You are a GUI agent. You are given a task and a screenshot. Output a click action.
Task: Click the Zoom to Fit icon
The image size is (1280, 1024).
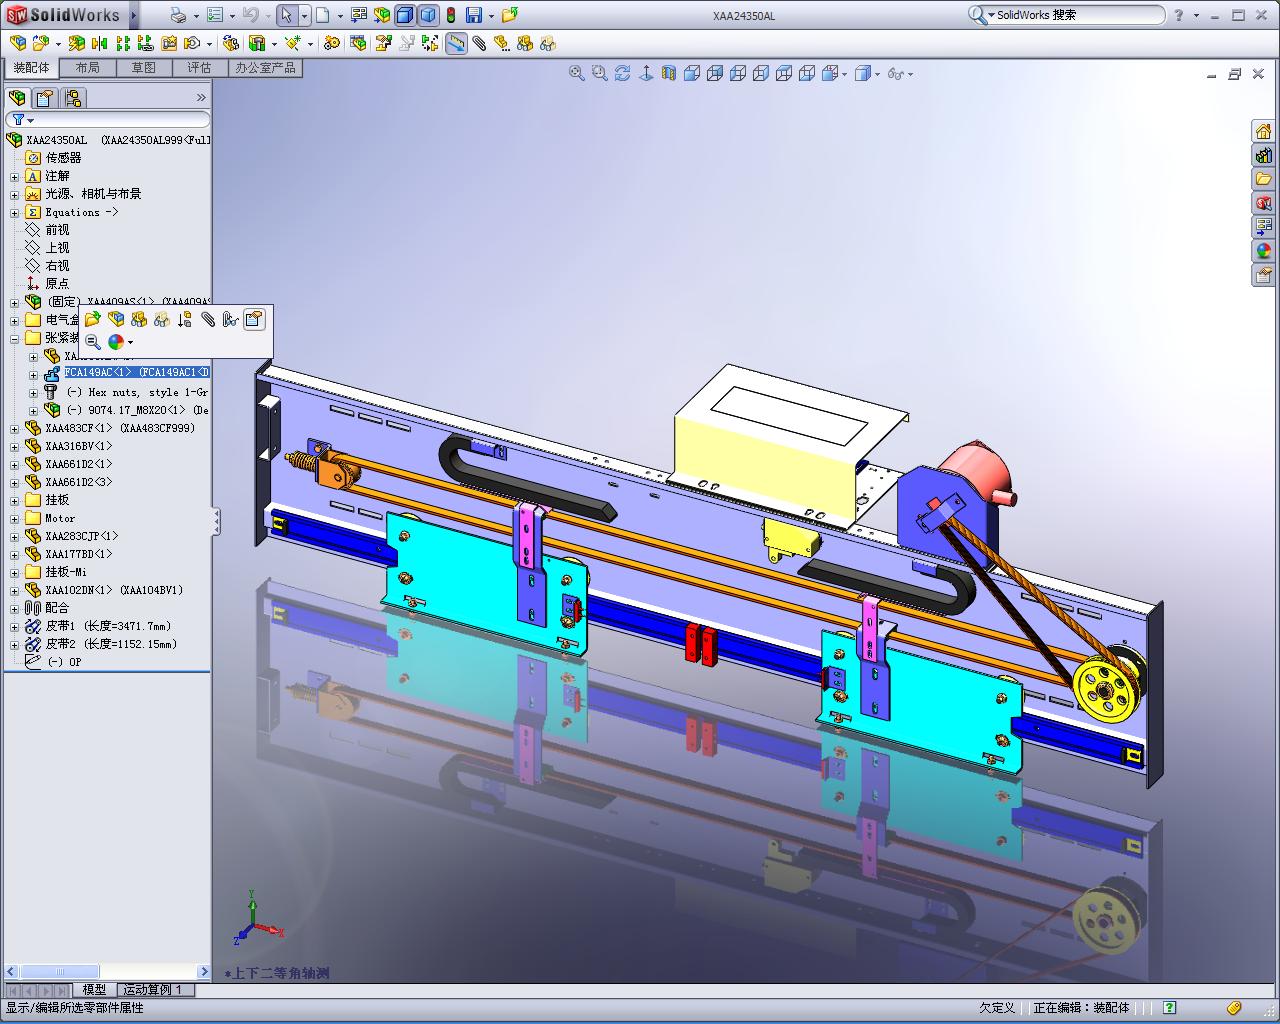tap(577, 73)
